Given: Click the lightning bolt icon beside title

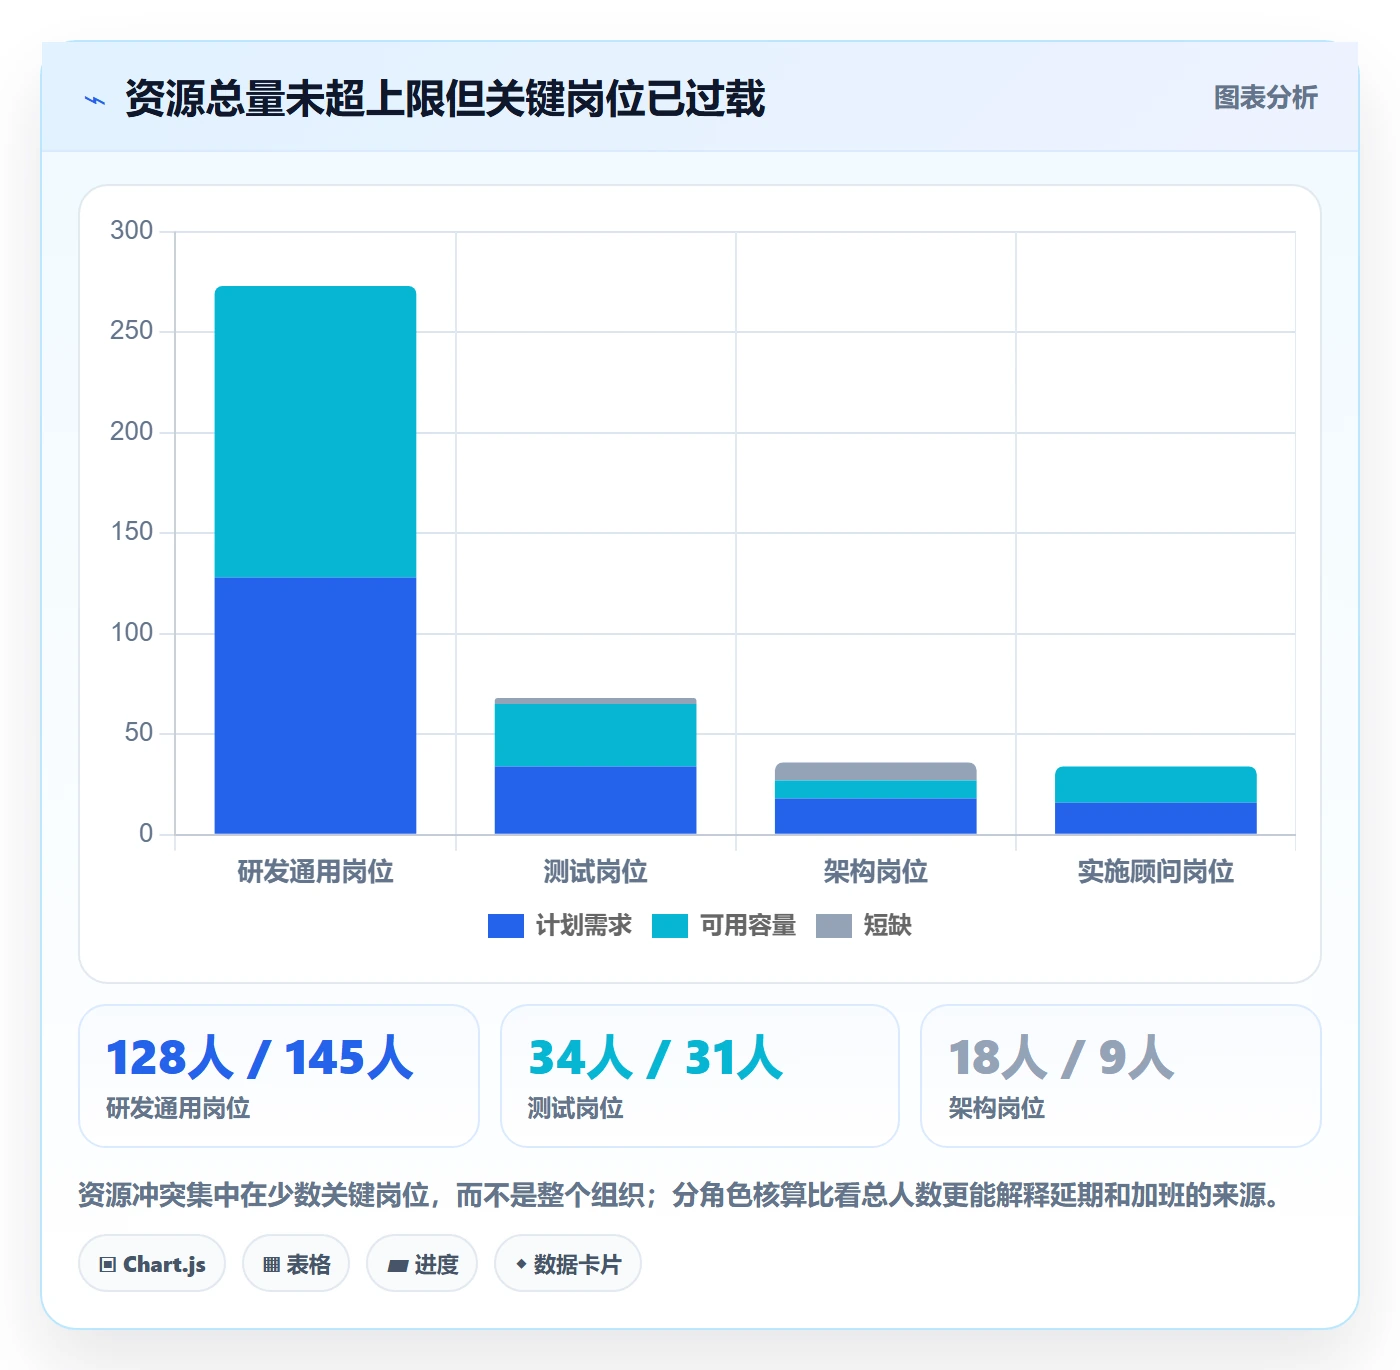Looking at the screenshot, I should click(95, 100).
